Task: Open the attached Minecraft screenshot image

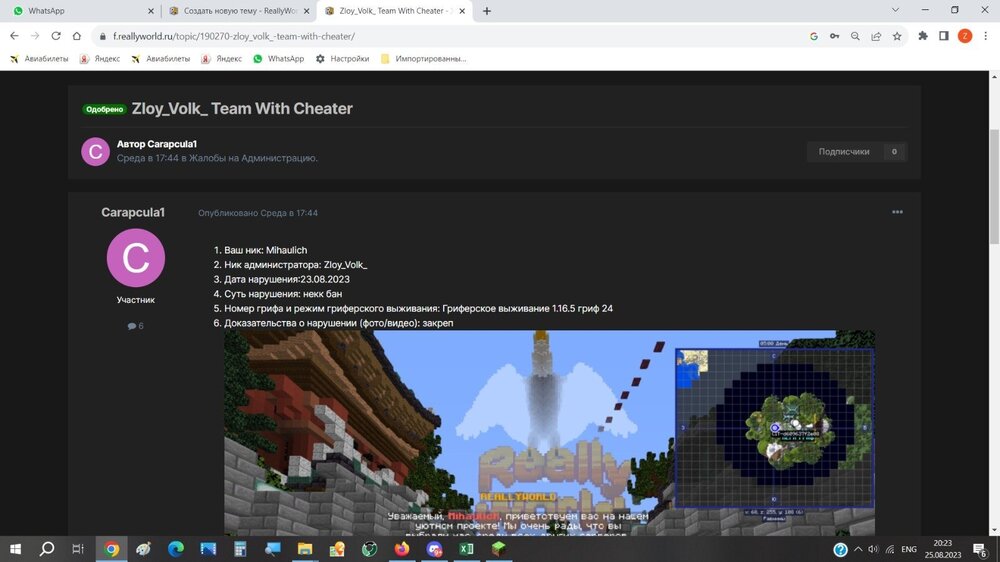Action: coord(549,433)
